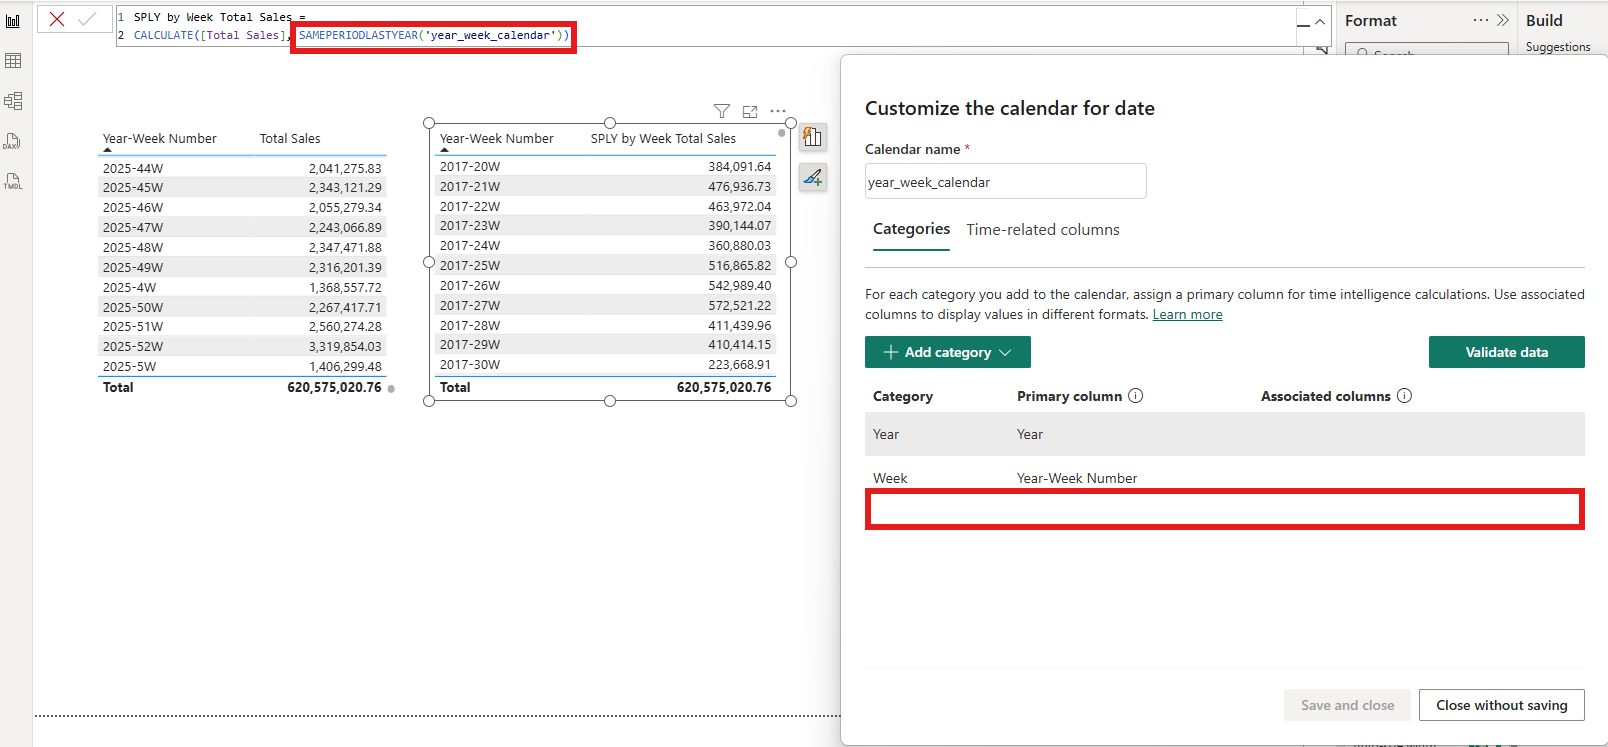Click Validate data button
The width and height of the screenshot is (1608, 747).
[x=1506, y=352]
